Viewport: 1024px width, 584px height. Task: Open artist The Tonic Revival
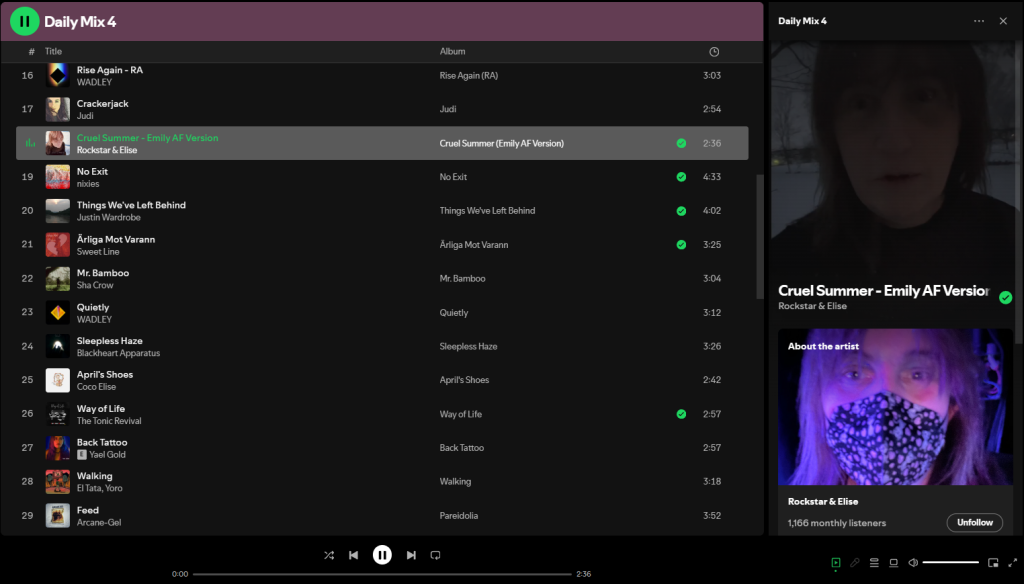pos(109,421)
